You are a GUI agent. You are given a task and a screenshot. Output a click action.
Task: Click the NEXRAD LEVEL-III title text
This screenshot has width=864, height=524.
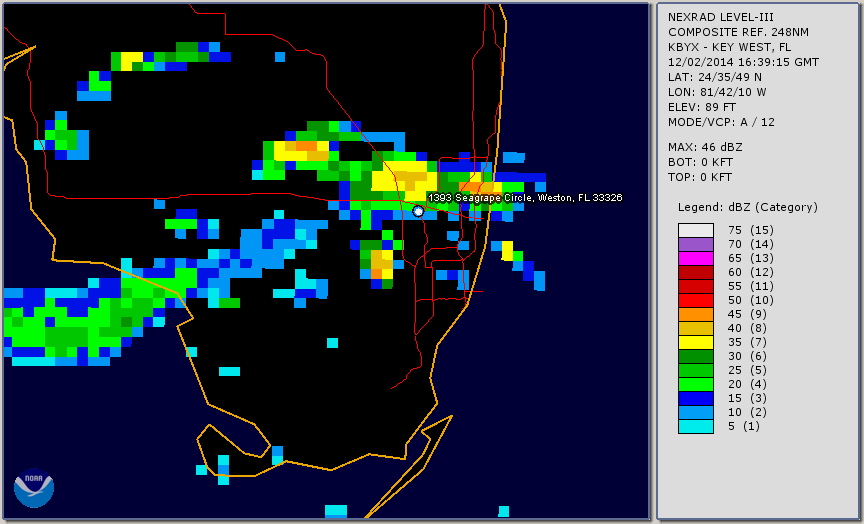[x=721, y=18]
